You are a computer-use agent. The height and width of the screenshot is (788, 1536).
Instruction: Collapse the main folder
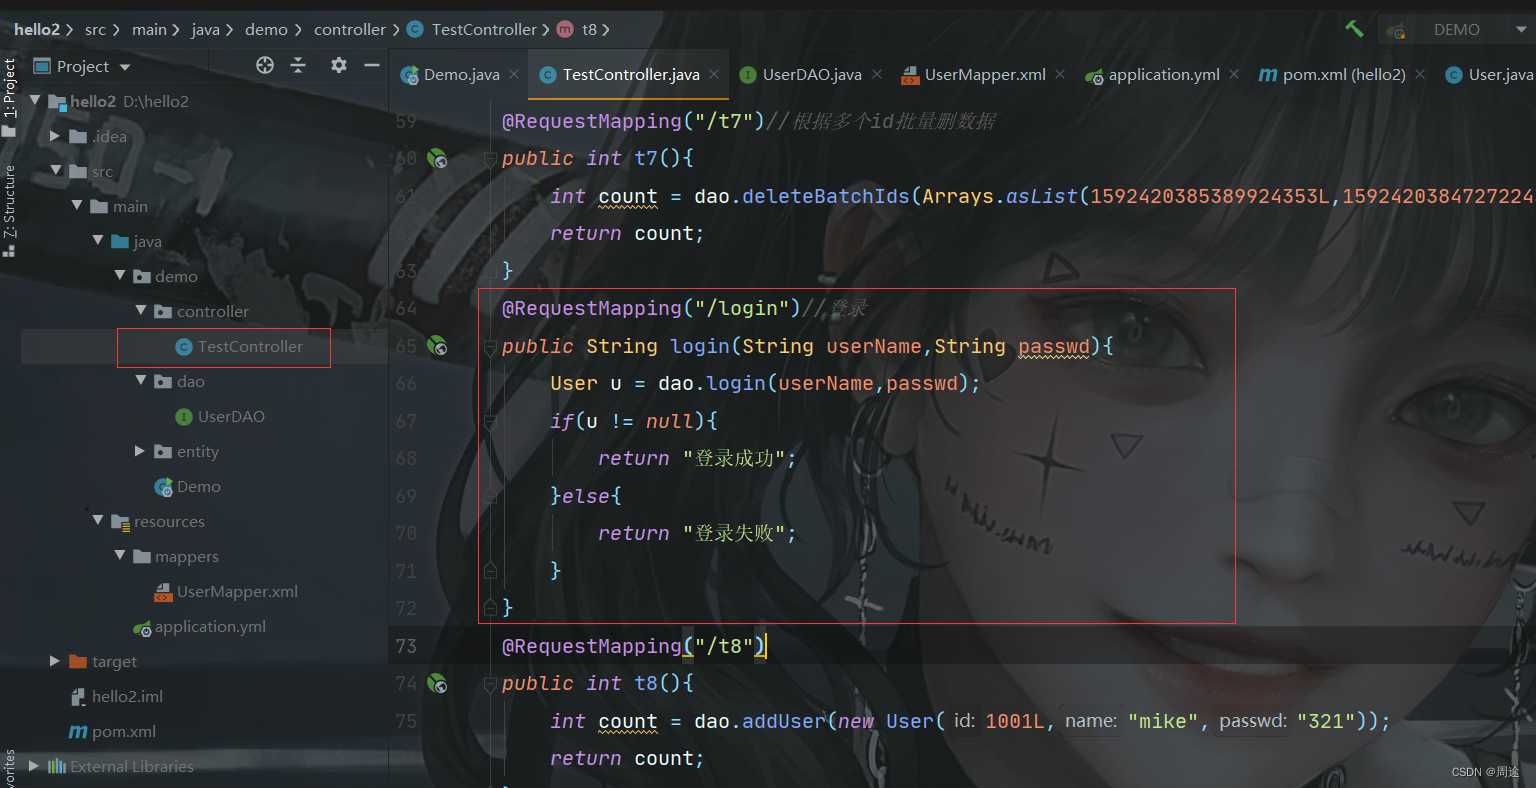pos(77,206)
